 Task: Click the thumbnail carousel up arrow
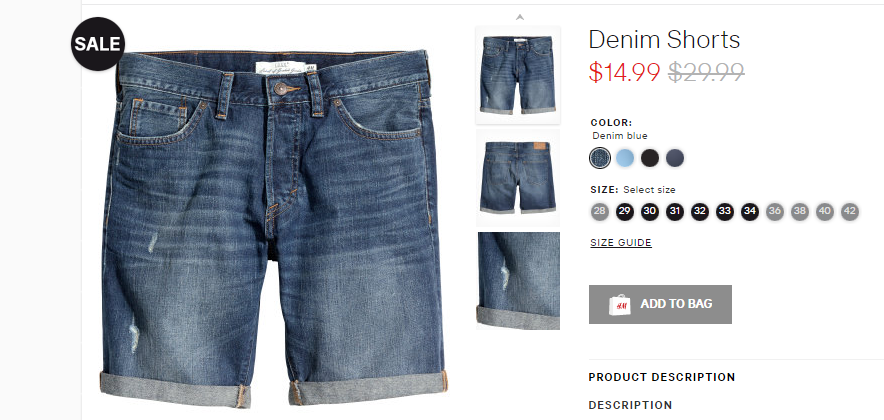click(x=520, y=17)
